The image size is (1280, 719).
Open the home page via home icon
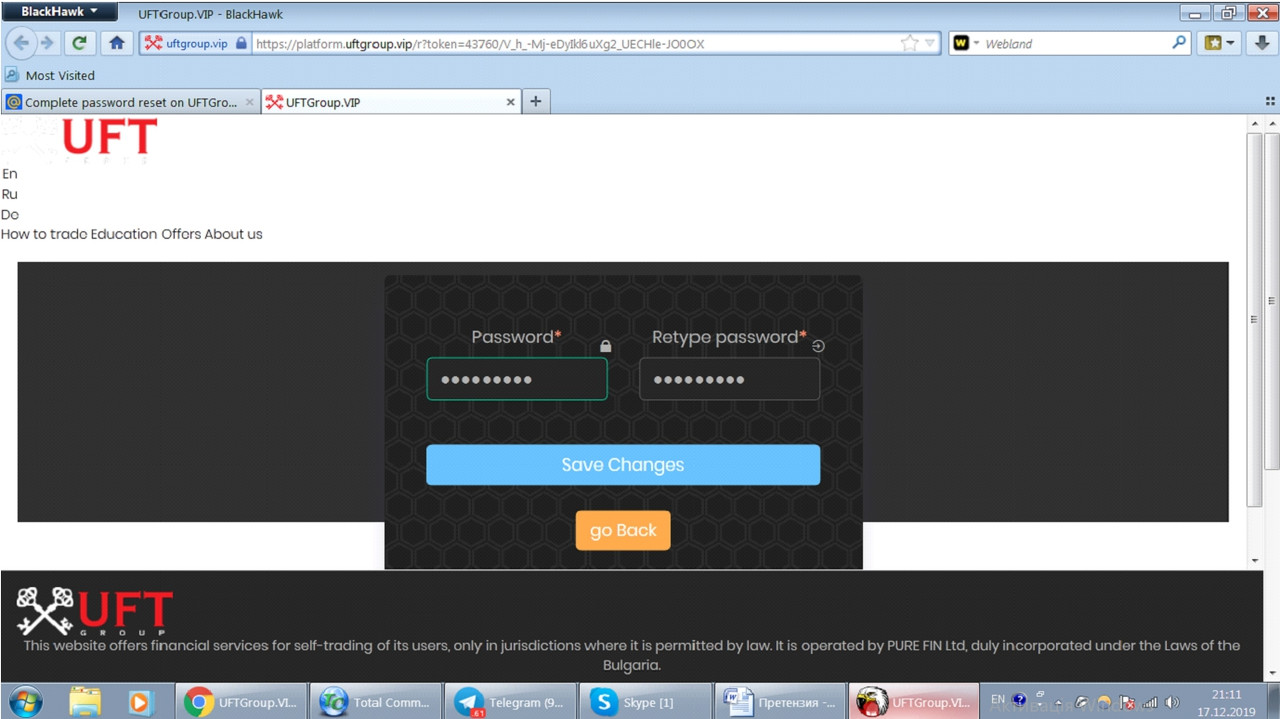pyautogui.click(x=117, y=43)
